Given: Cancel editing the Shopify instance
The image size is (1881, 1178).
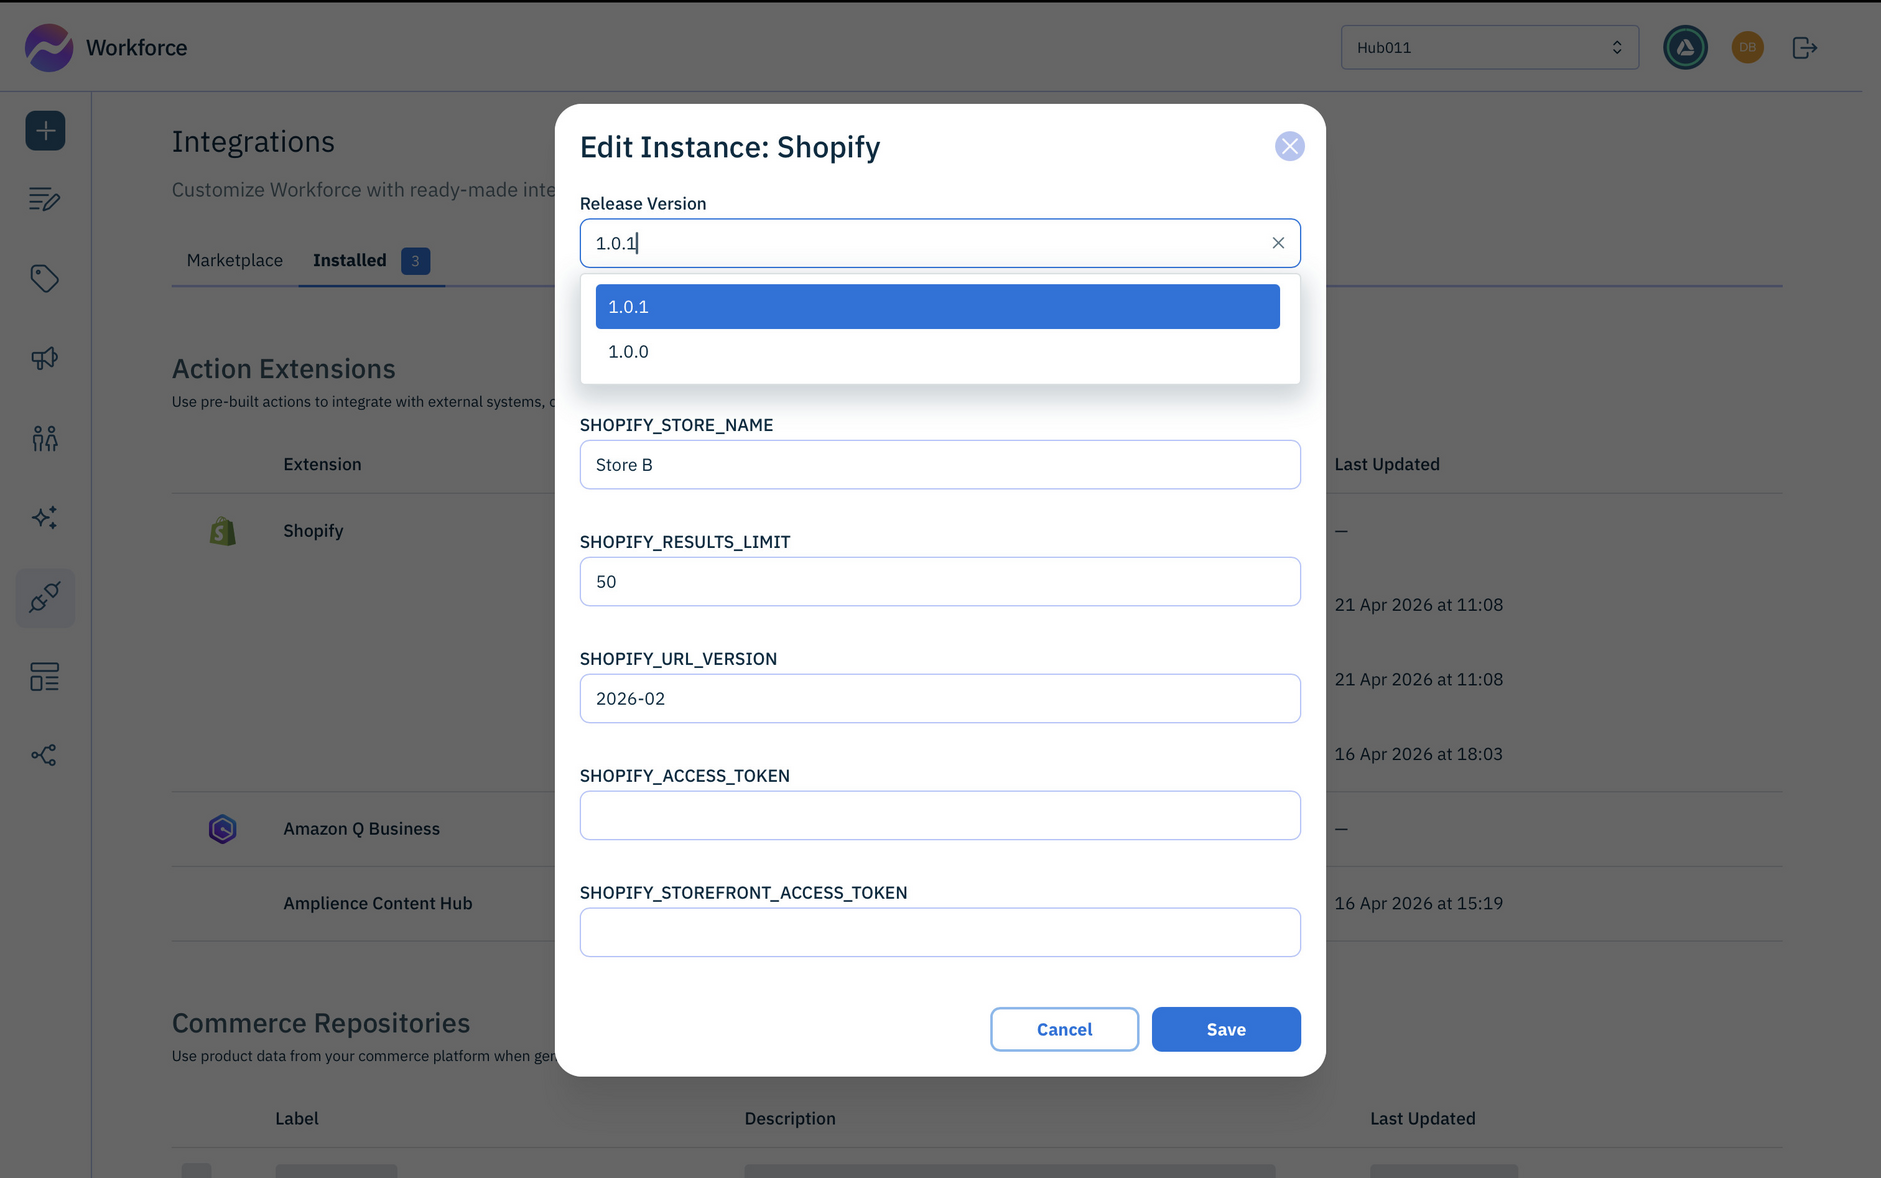Looking at the screenshot, I should (1064, 1029).
